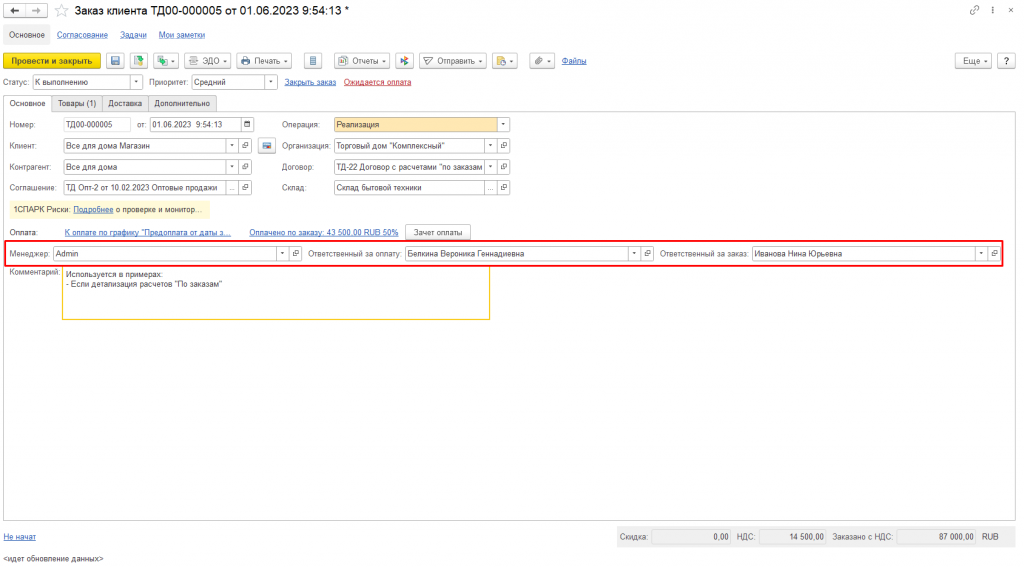The width and height of the screenshot is (1024, 568).
Task: Open the Ответственный за заказ record icon
Action: tap(994, 253)
